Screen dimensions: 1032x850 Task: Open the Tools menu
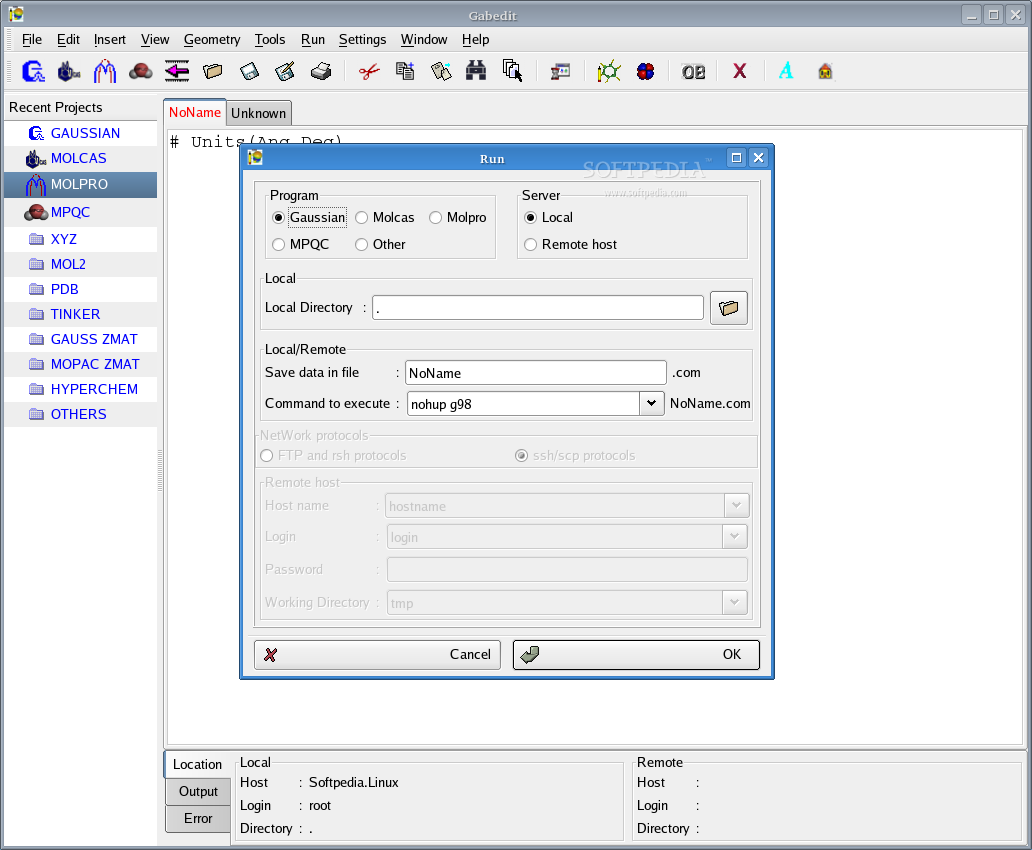point(270,40)
